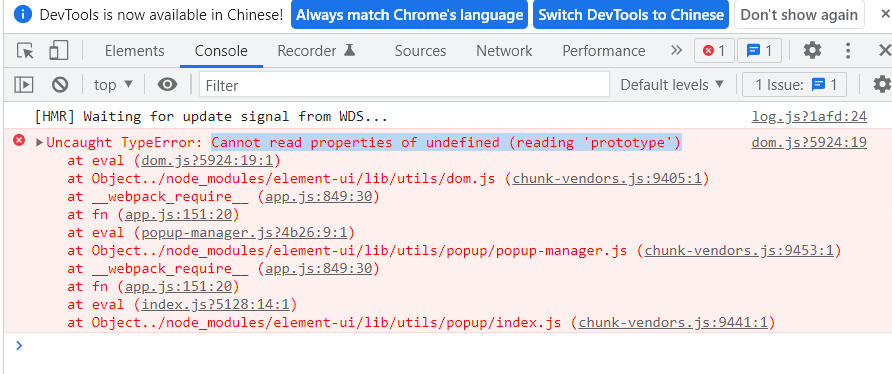
Task: Open console settings gear beside Issue counter
Action: (882, 85)
